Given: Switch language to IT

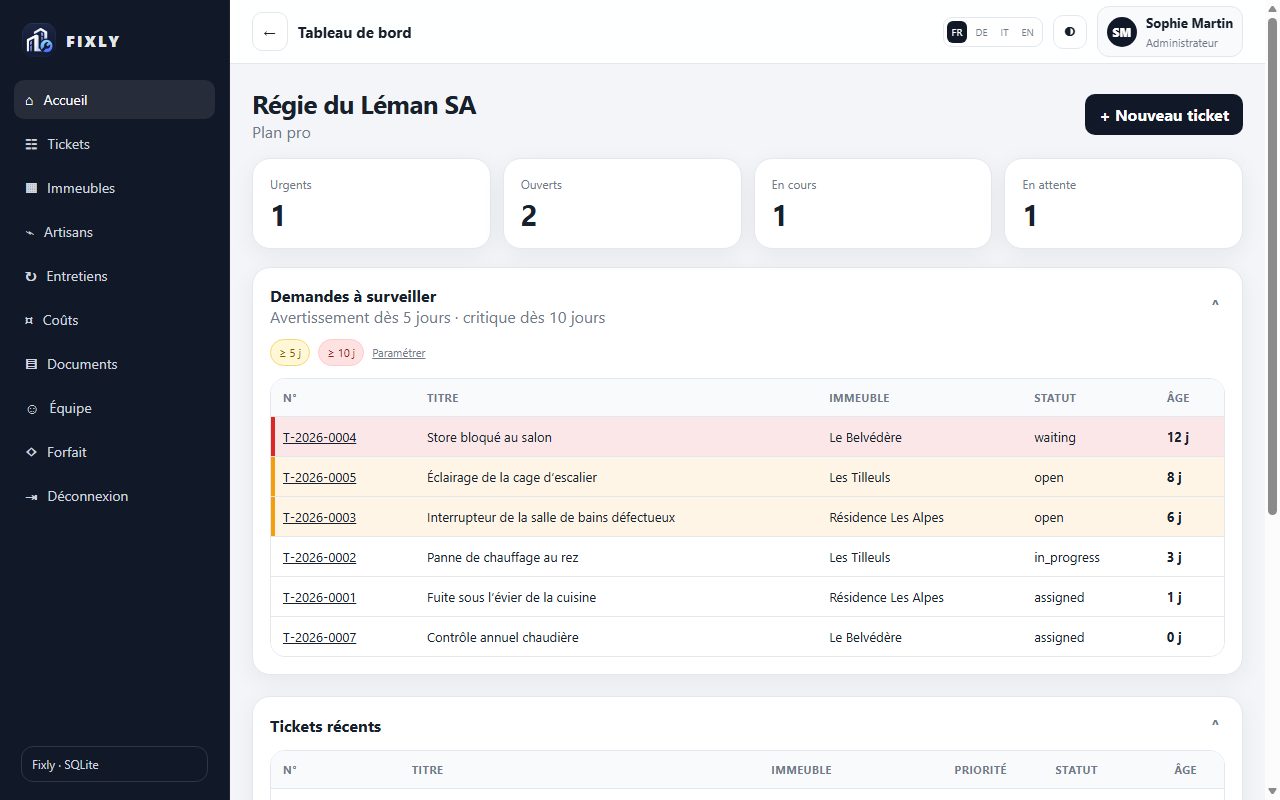Looking at the screenshot, I should [1005, 32].
